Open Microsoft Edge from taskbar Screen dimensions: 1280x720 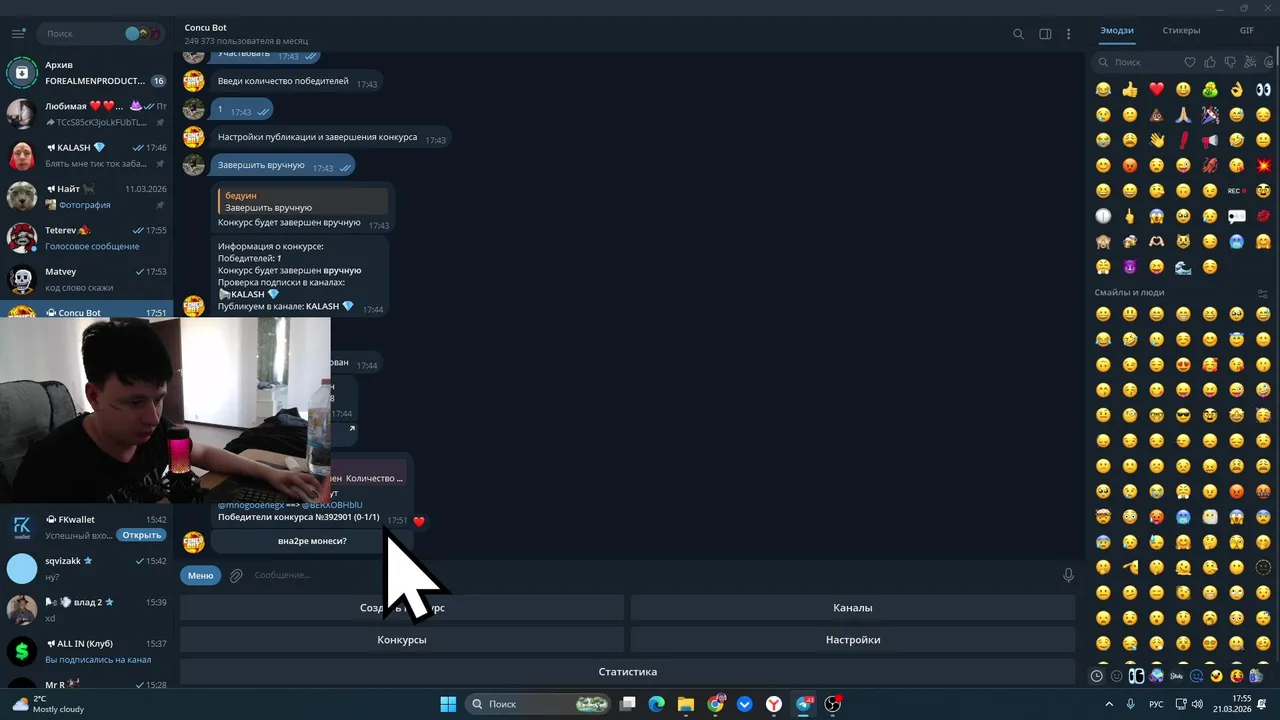656,704
